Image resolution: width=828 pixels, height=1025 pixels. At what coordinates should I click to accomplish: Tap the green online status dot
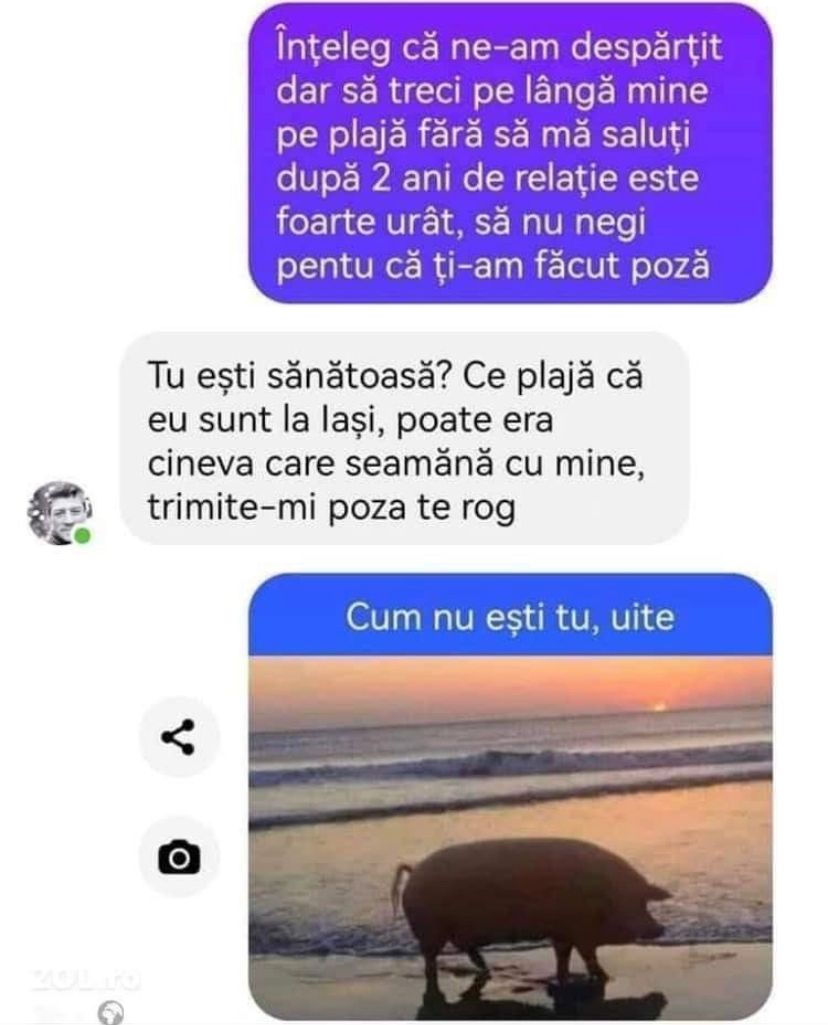coord(82,535)
